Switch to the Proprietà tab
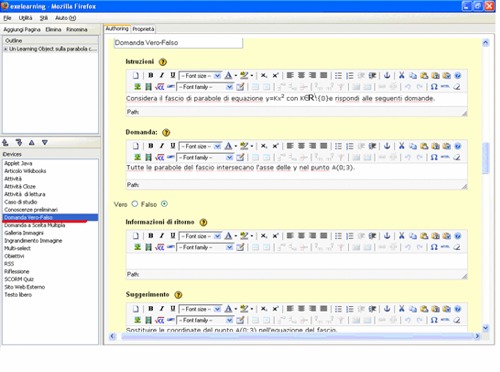The image size is (500, 372). click(143, 29)
